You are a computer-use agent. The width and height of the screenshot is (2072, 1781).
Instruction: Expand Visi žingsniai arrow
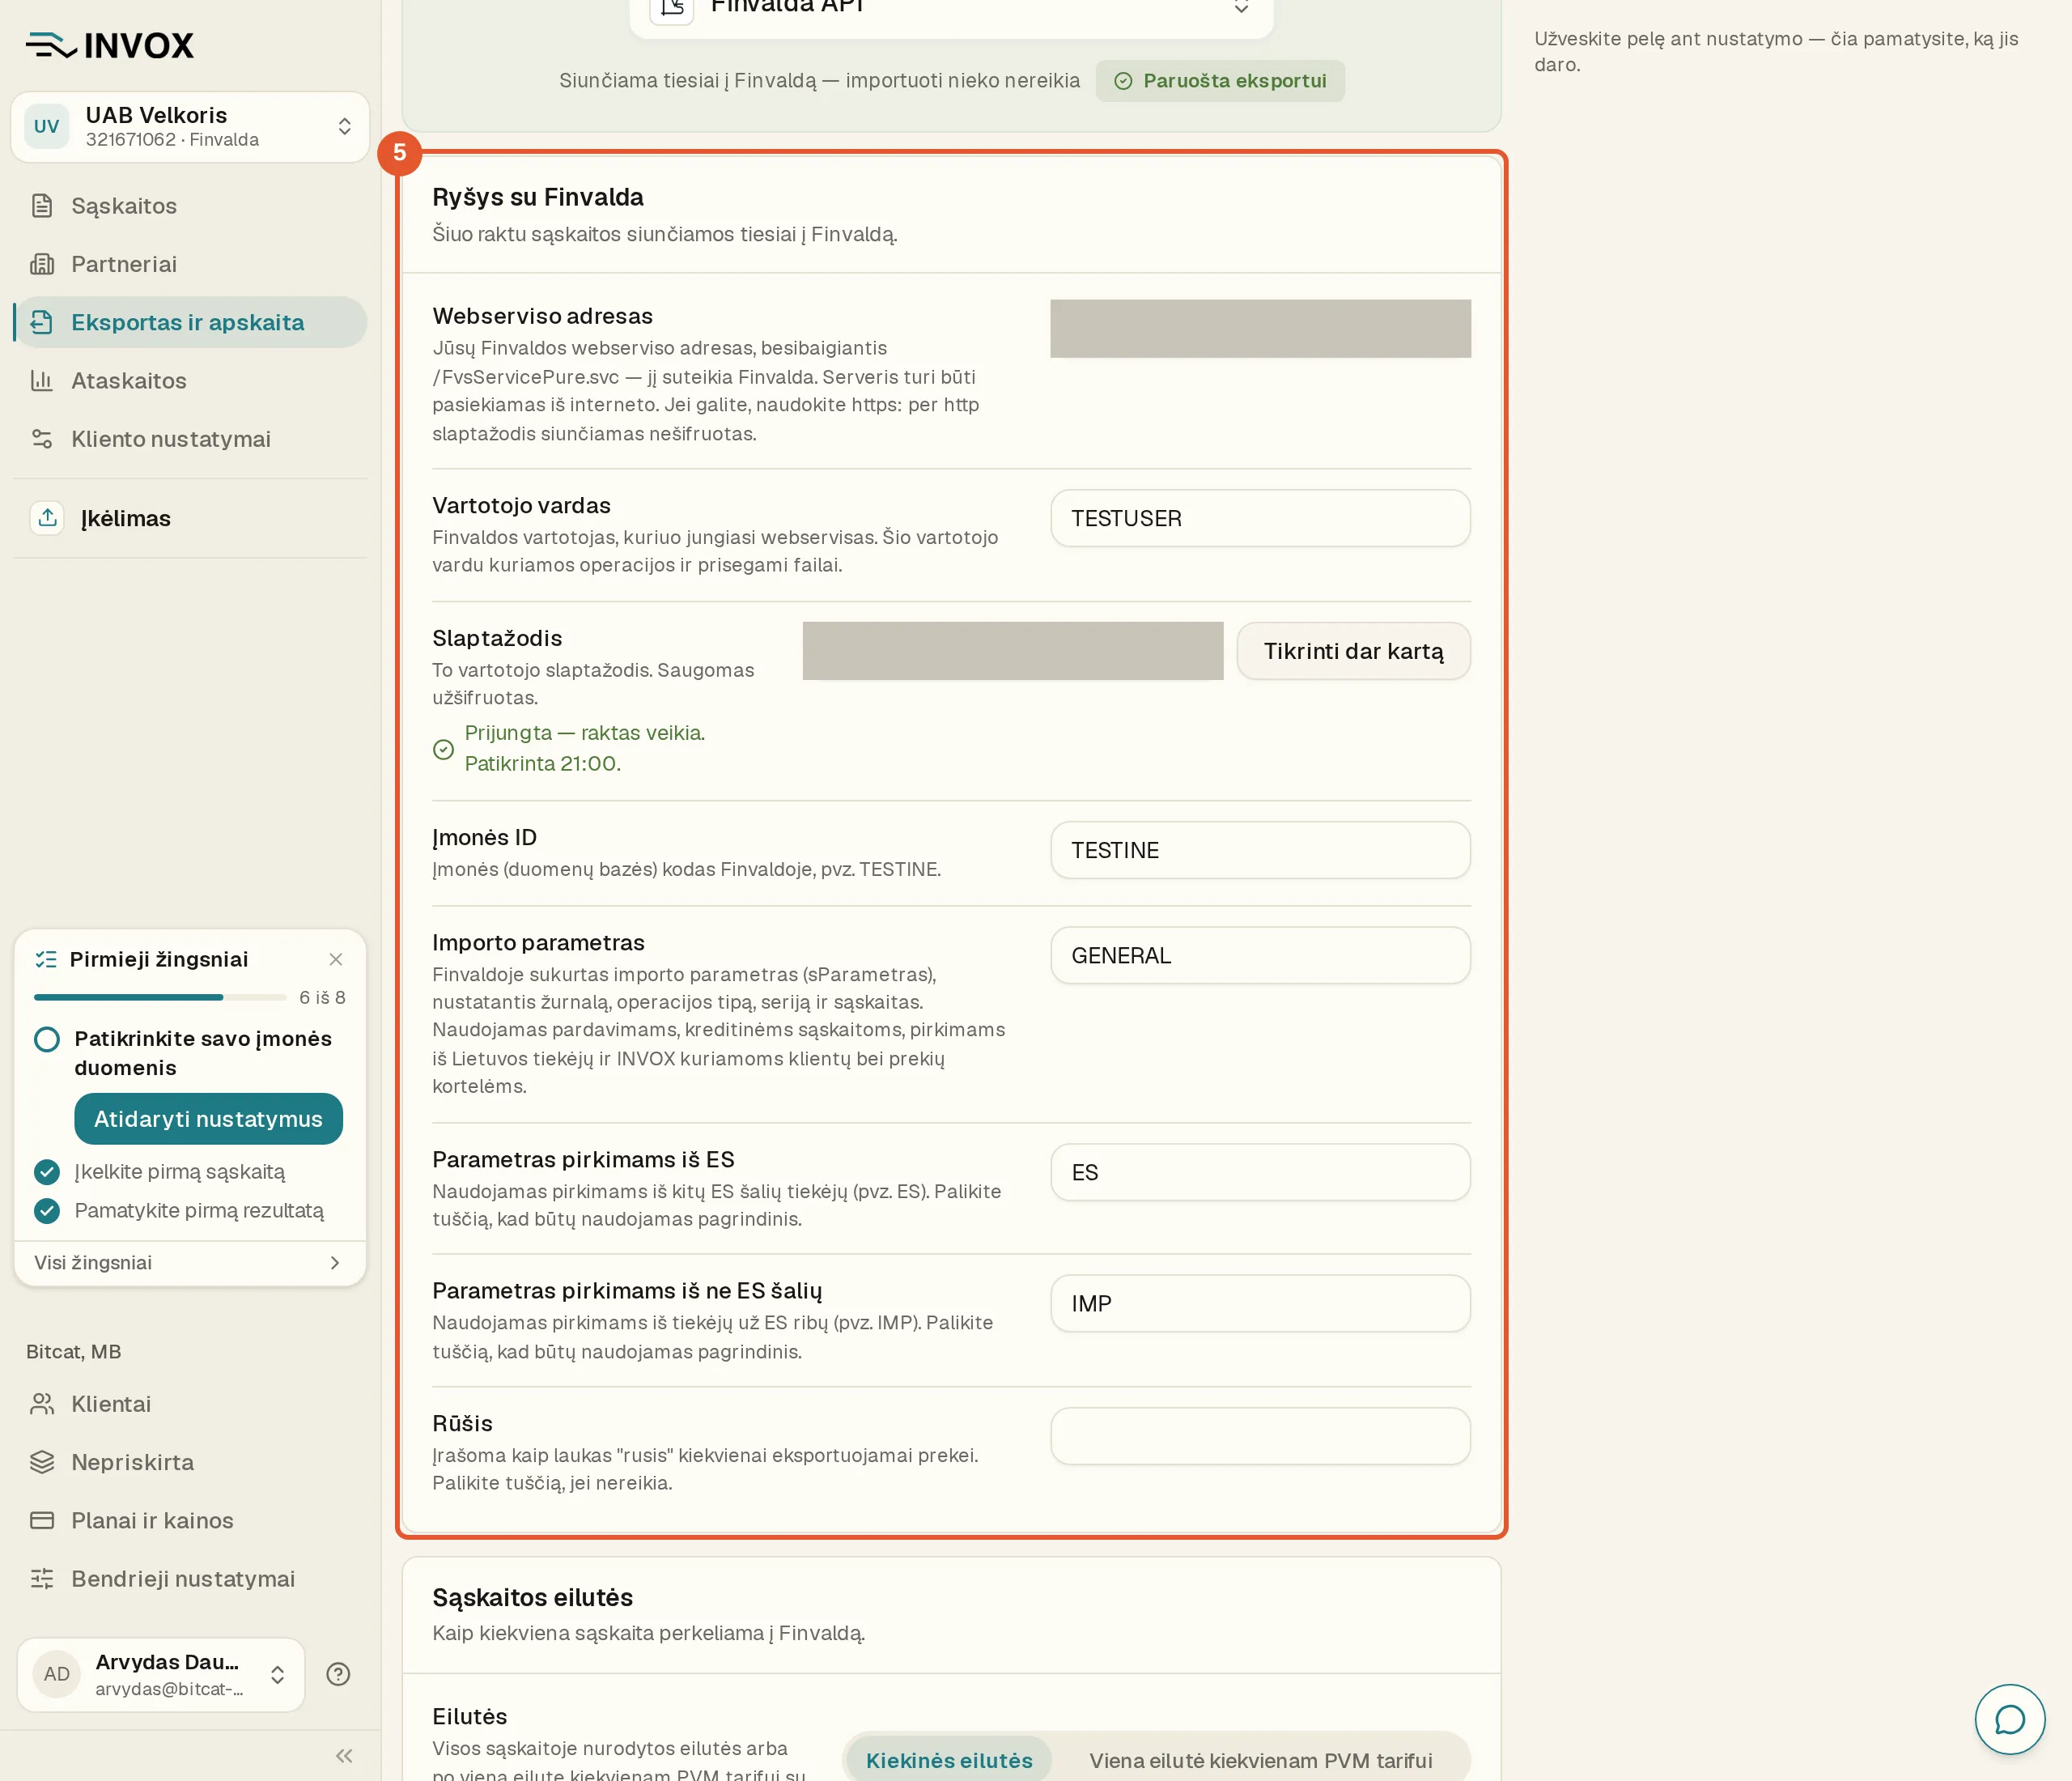335,1263
